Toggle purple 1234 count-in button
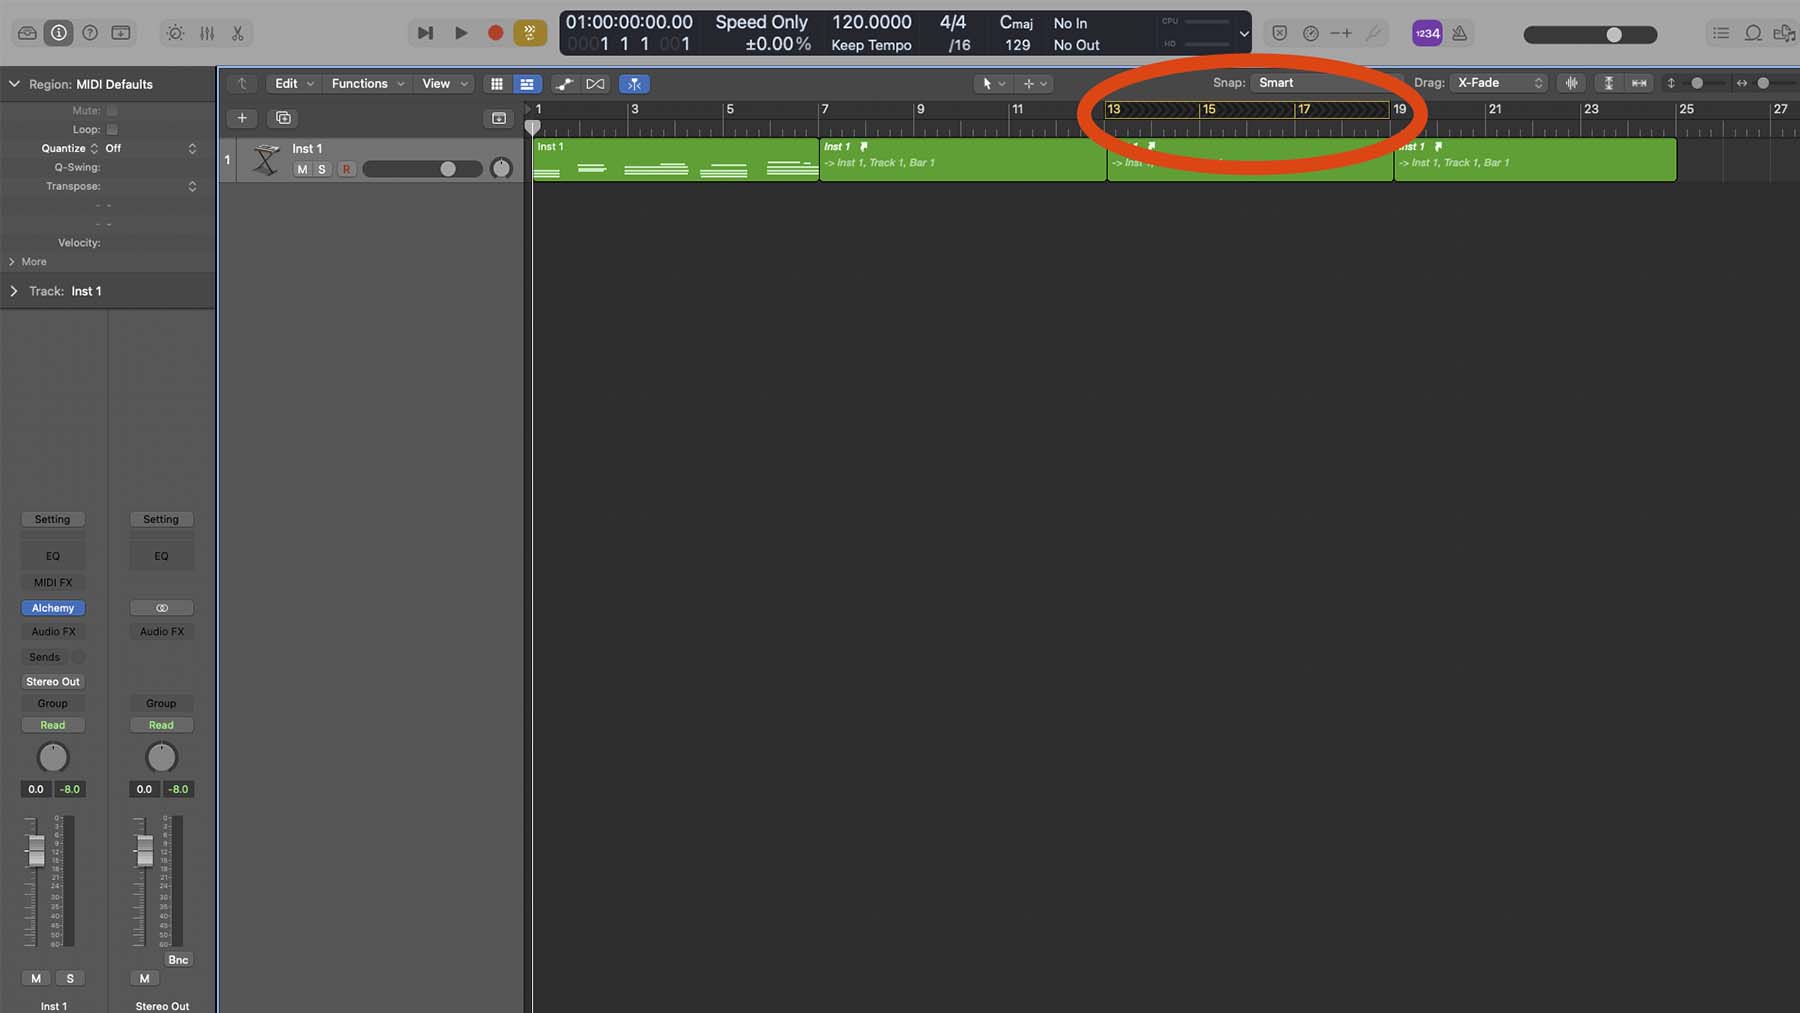The width and height of the screenshot is (1800, 1013). click(x=1427, y=33)
